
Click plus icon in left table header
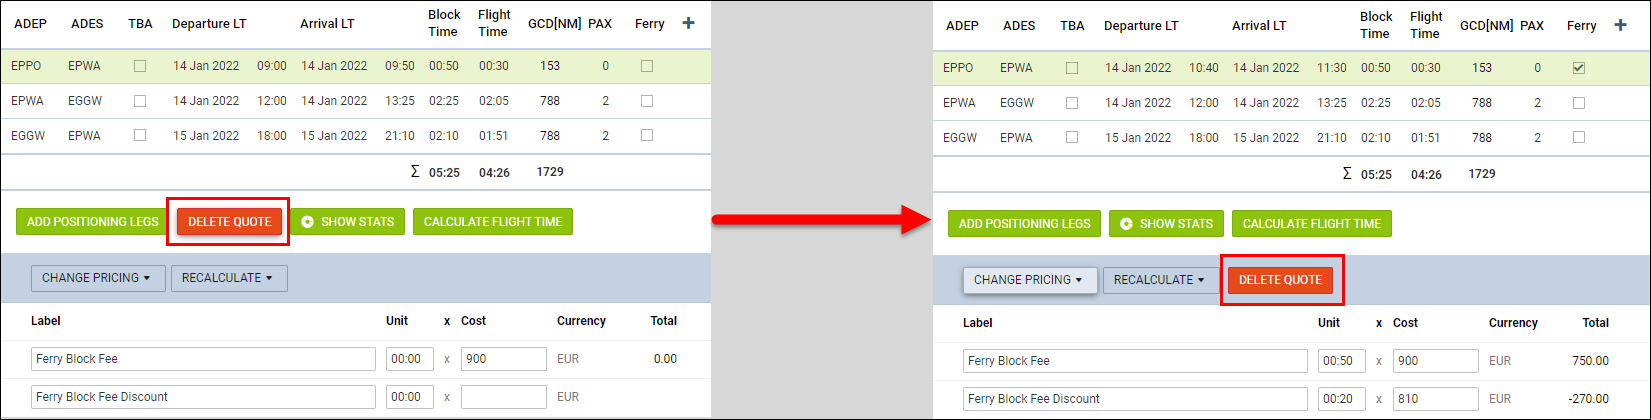pyautogui.click(x=688, y=23)
